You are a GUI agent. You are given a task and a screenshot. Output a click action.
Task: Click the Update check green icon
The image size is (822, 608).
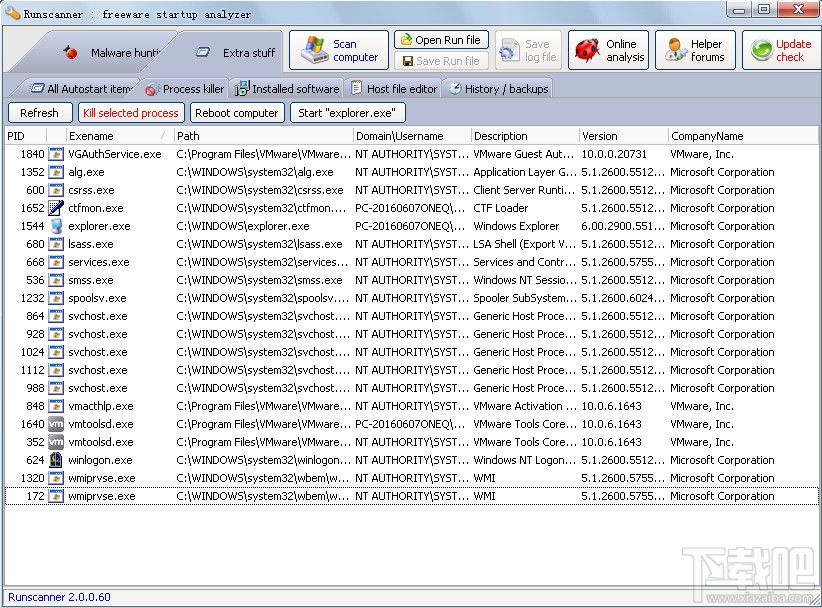point(761,50)
